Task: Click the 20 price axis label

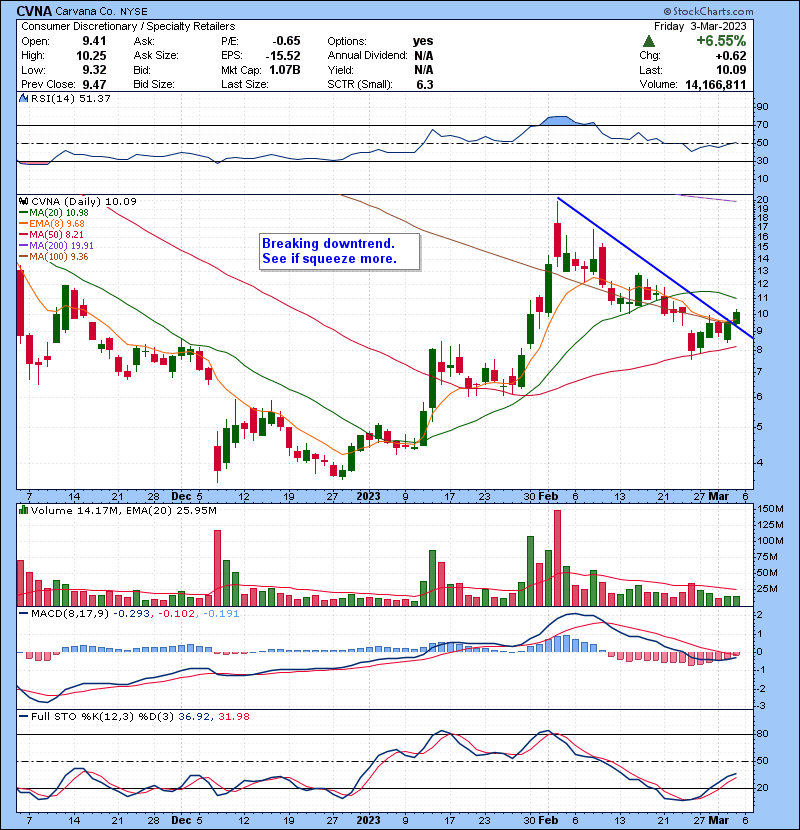Action: (763, 200)
